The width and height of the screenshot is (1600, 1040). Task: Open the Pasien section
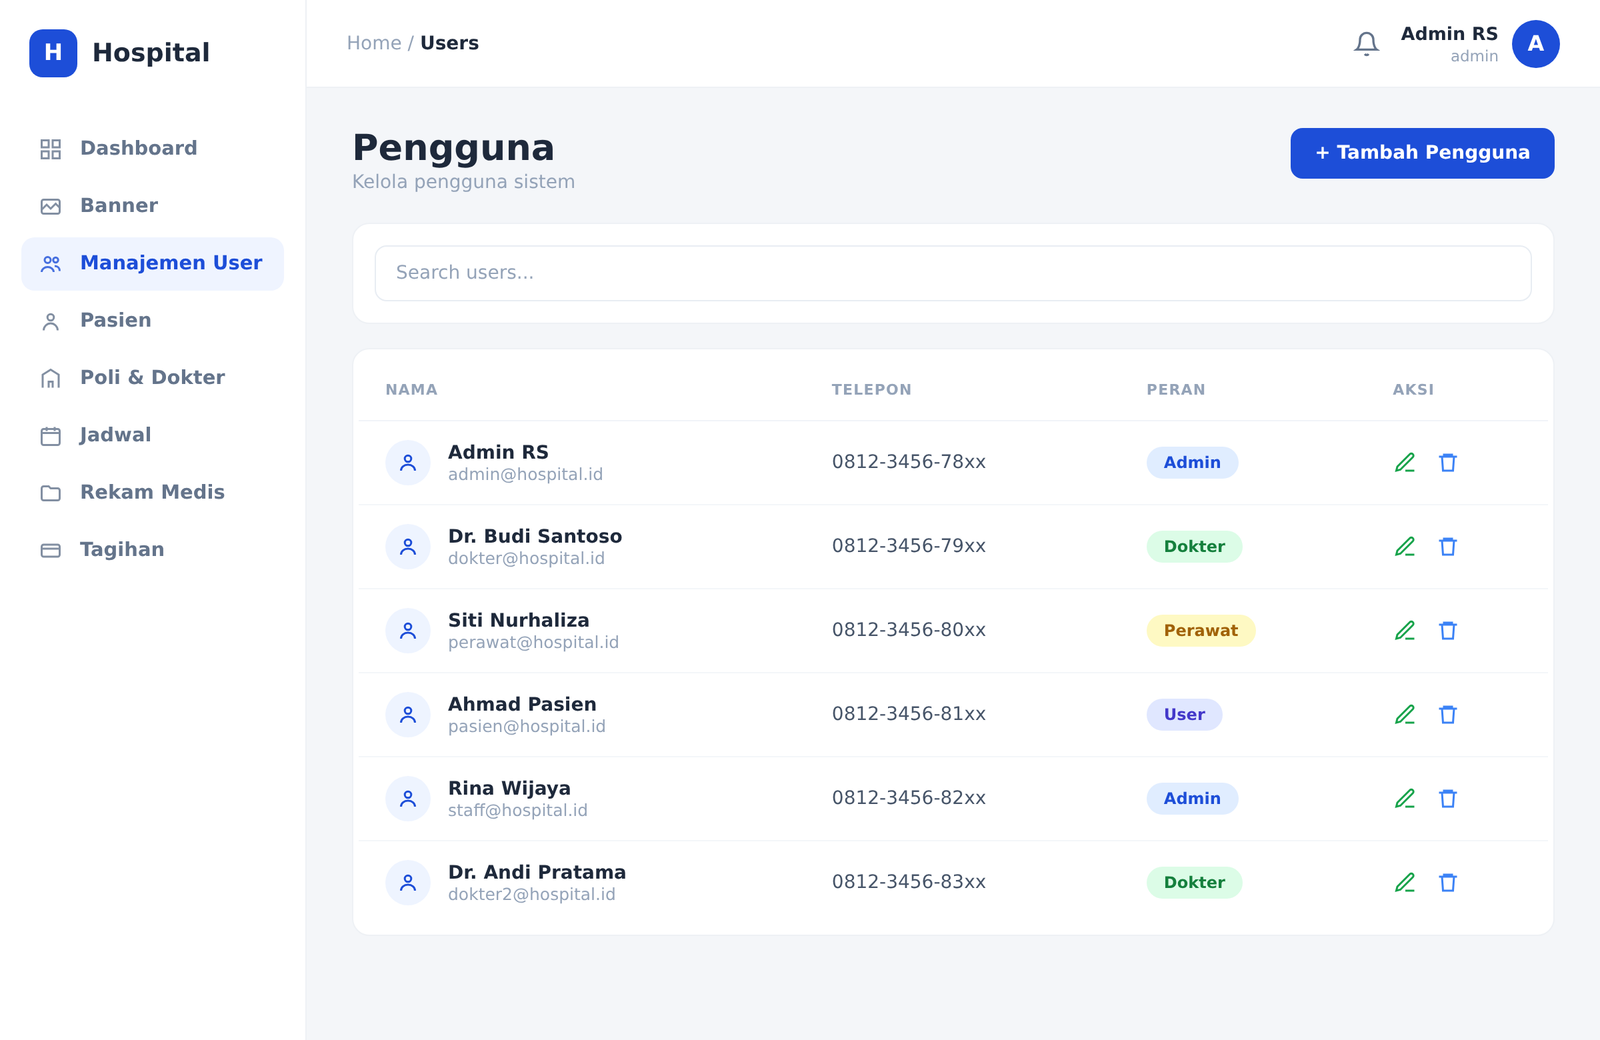[x=153, y=321]
